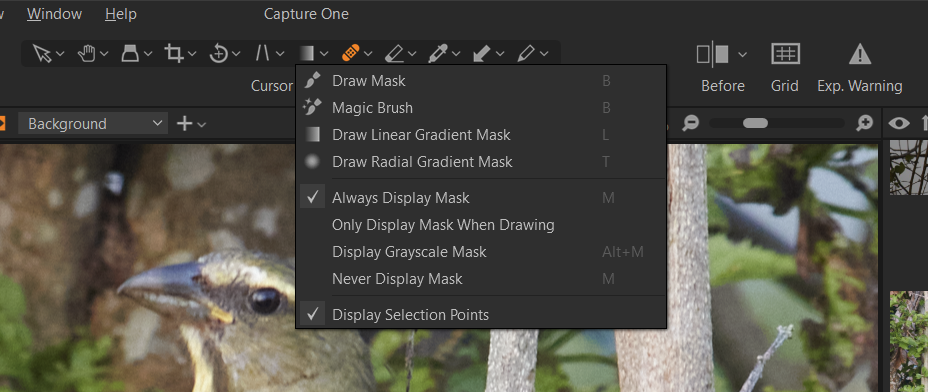Screen dimensions: 928x392
Task: Open dropdown arrow beside Pan tool
Action: pos(104,54)
